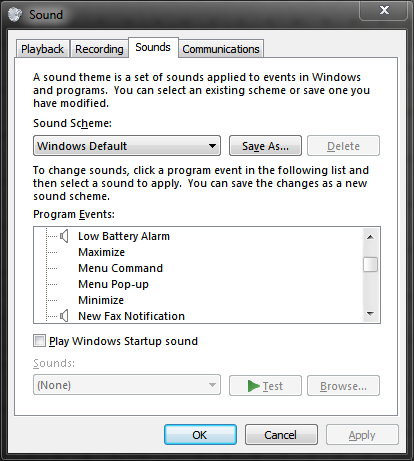Click the Sound window title icon

pos(15,14)
